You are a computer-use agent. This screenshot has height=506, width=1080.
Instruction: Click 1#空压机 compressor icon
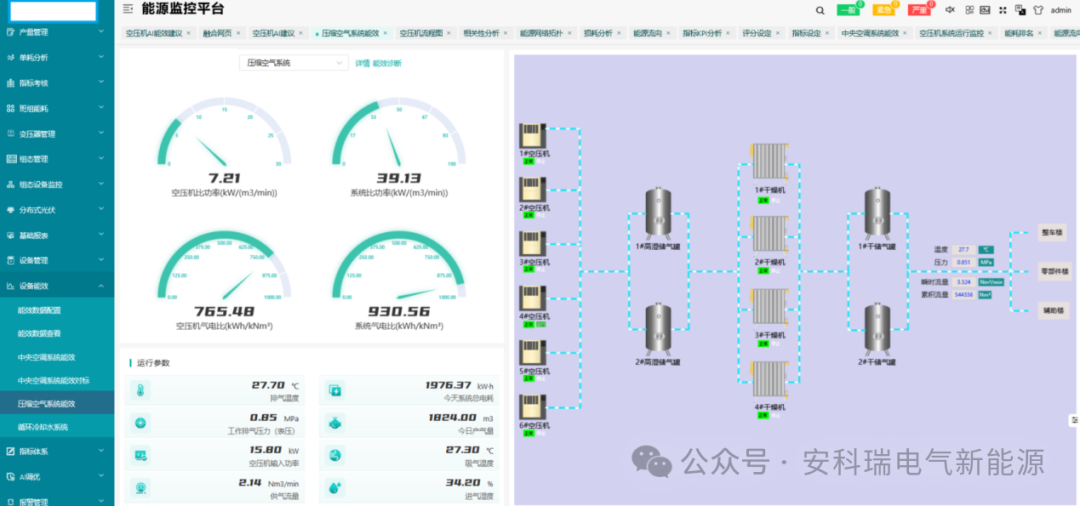(532, 136)
